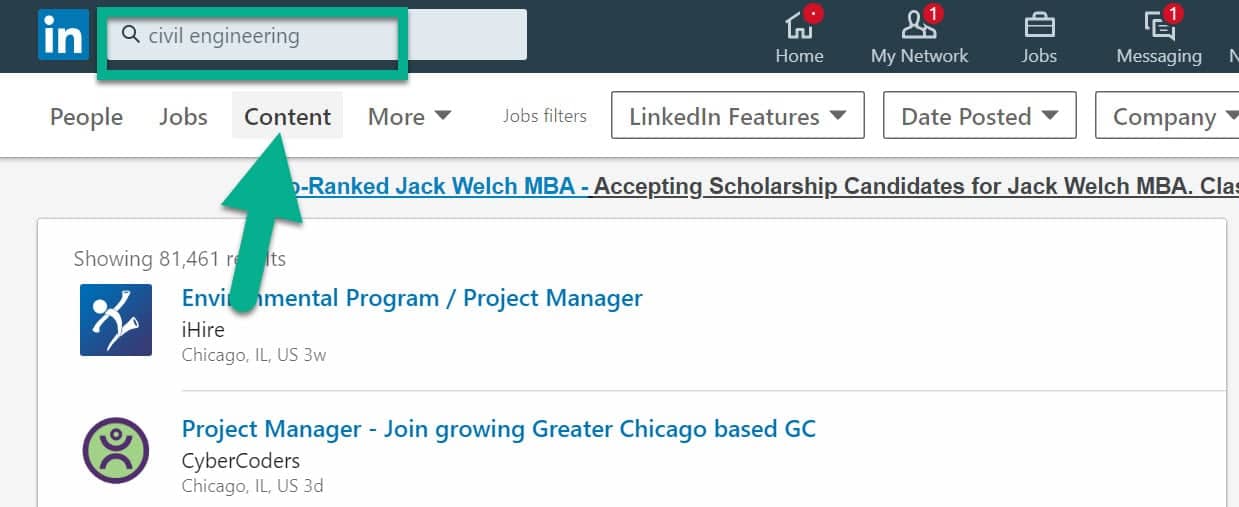Open the Jobs briefcase icon

point(1039,23)
